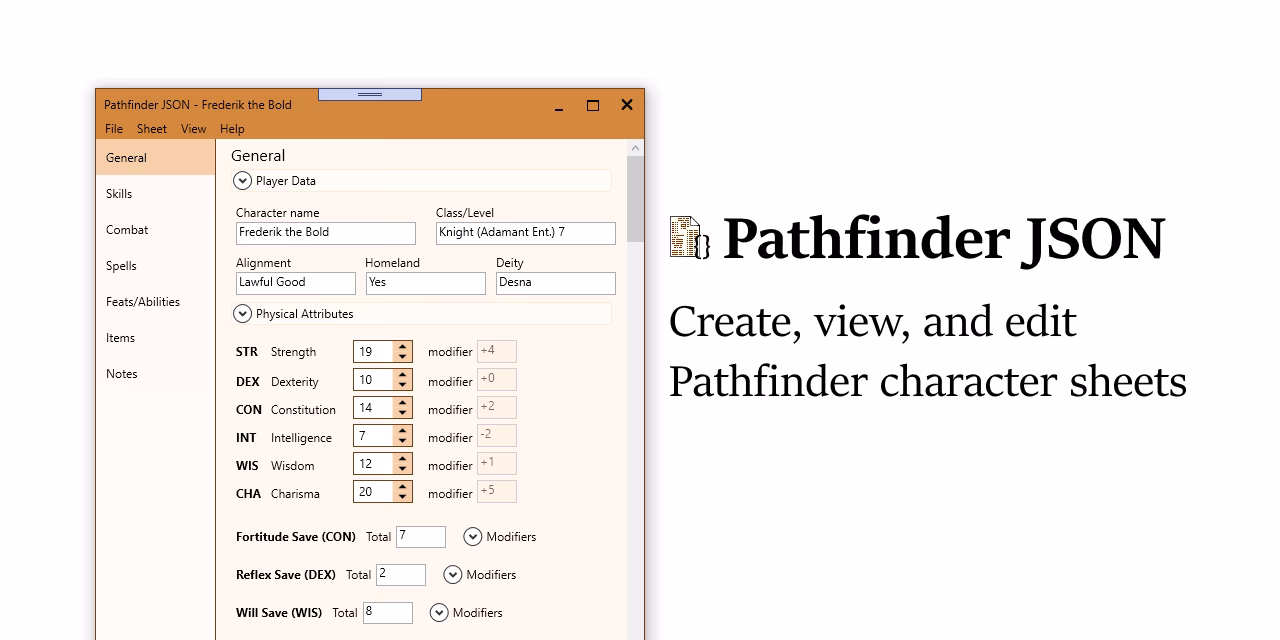Image resolution: width=1280 pixels, height=640 pixels.
Task: Maximize the Pathfinder JSON window
Action: coord(593,105)
